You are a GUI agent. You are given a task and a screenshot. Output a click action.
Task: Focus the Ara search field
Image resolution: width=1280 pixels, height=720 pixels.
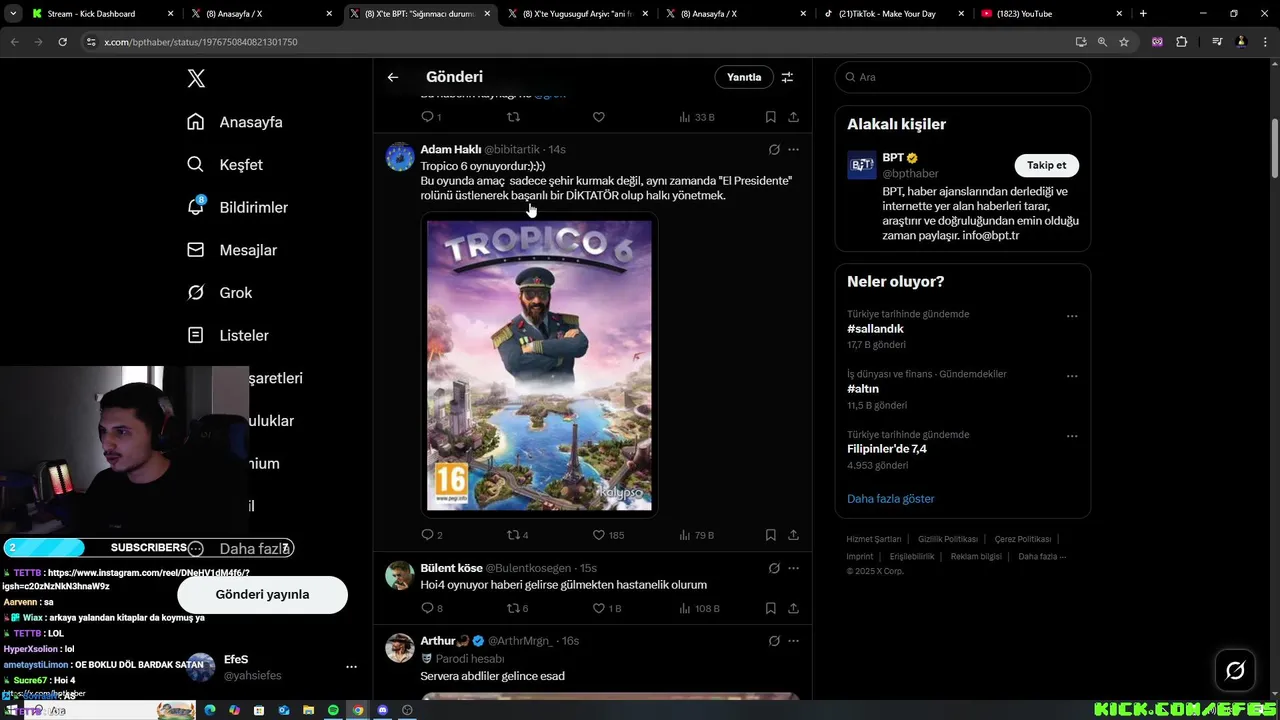pos(963,77)
